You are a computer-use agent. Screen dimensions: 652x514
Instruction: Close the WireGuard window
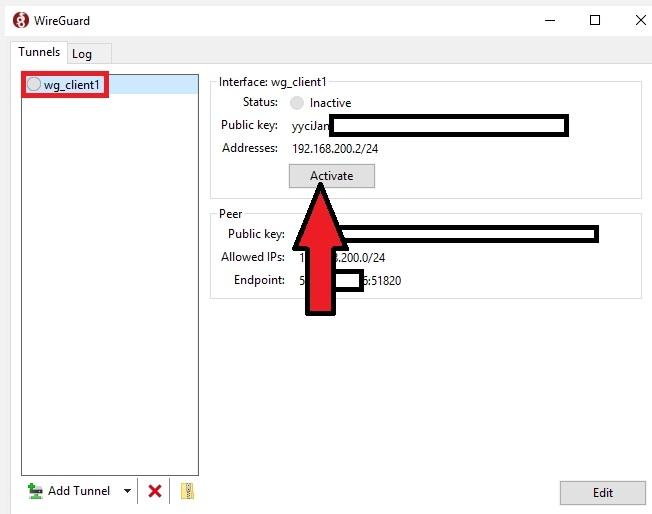(640, 20)
